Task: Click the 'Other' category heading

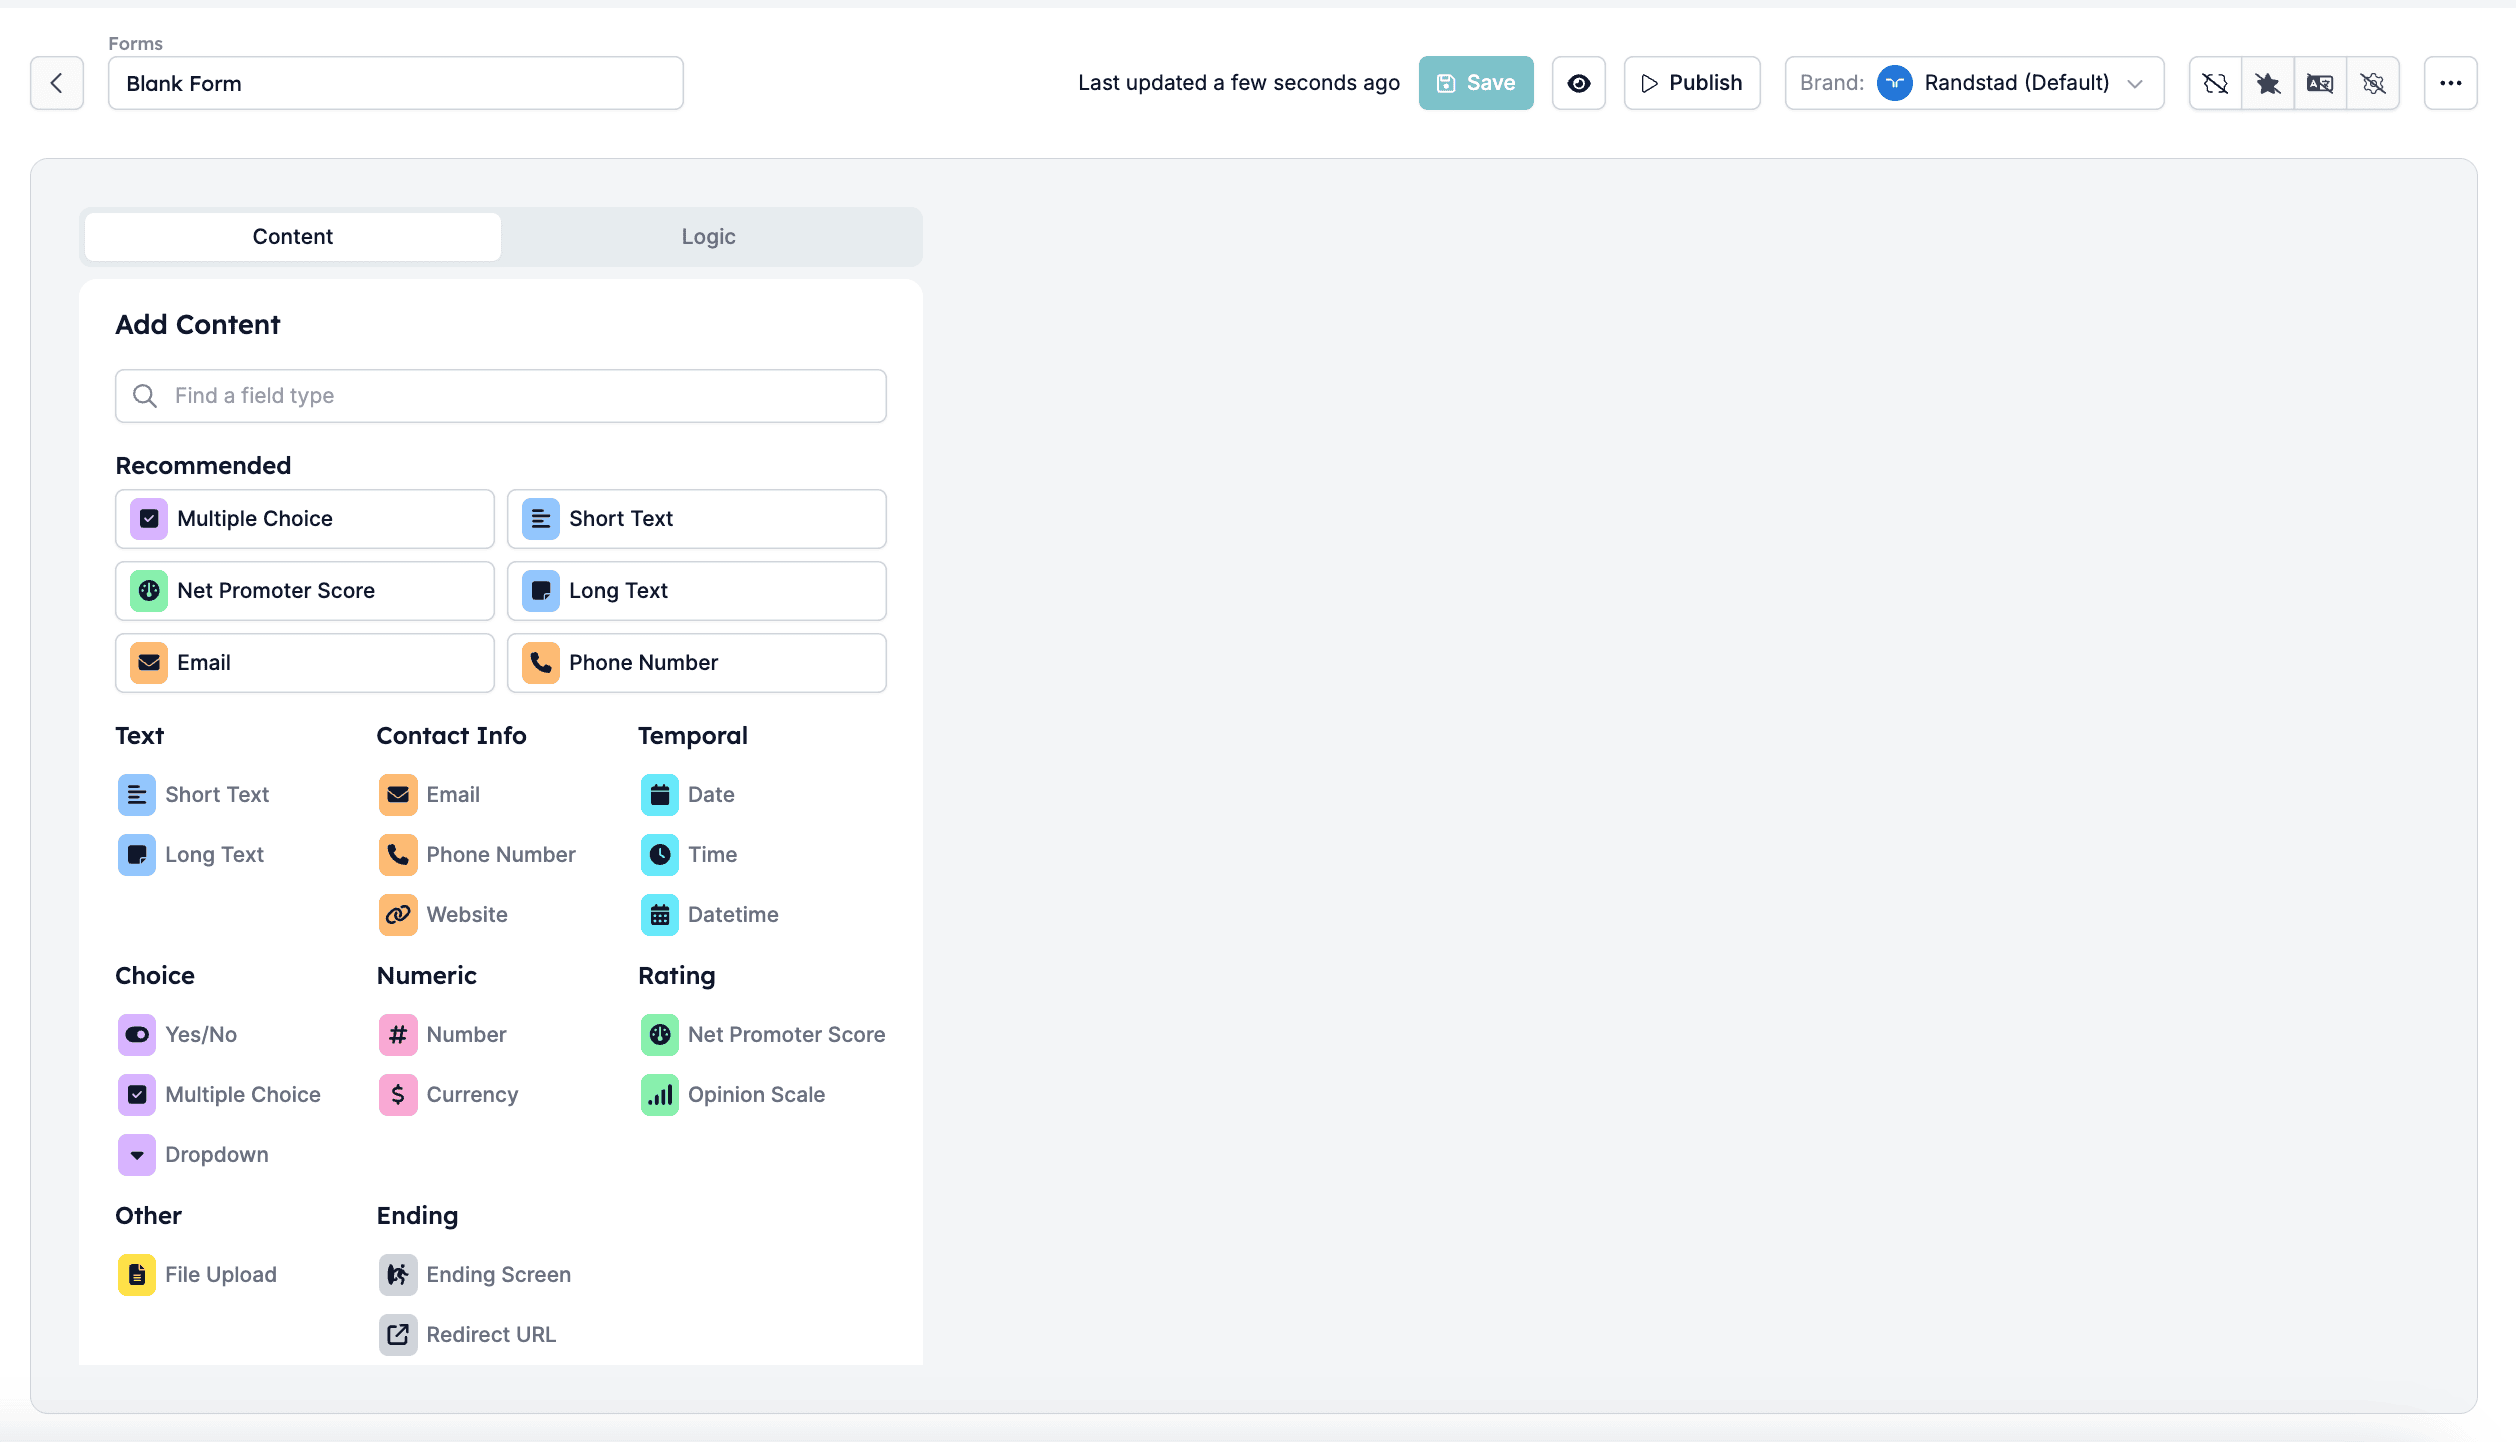Action: tap(148, 1216)
